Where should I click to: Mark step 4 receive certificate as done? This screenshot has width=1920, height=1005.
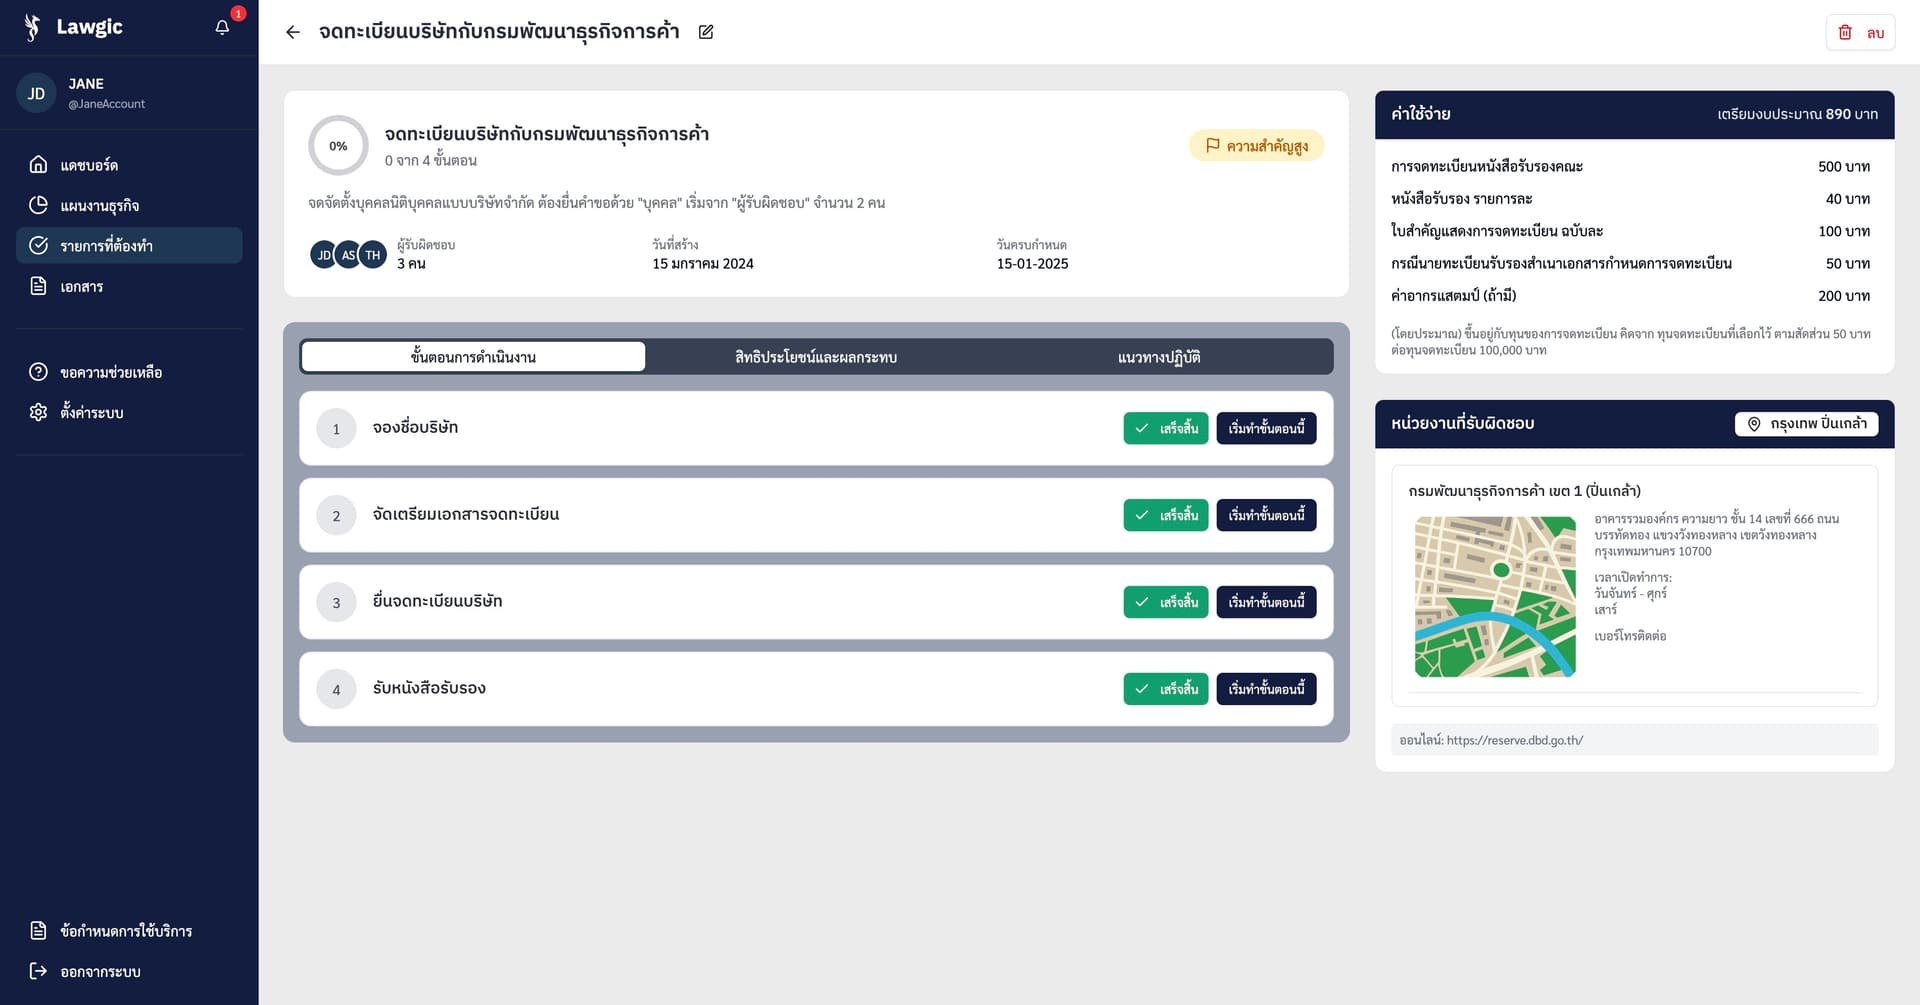1165,689
